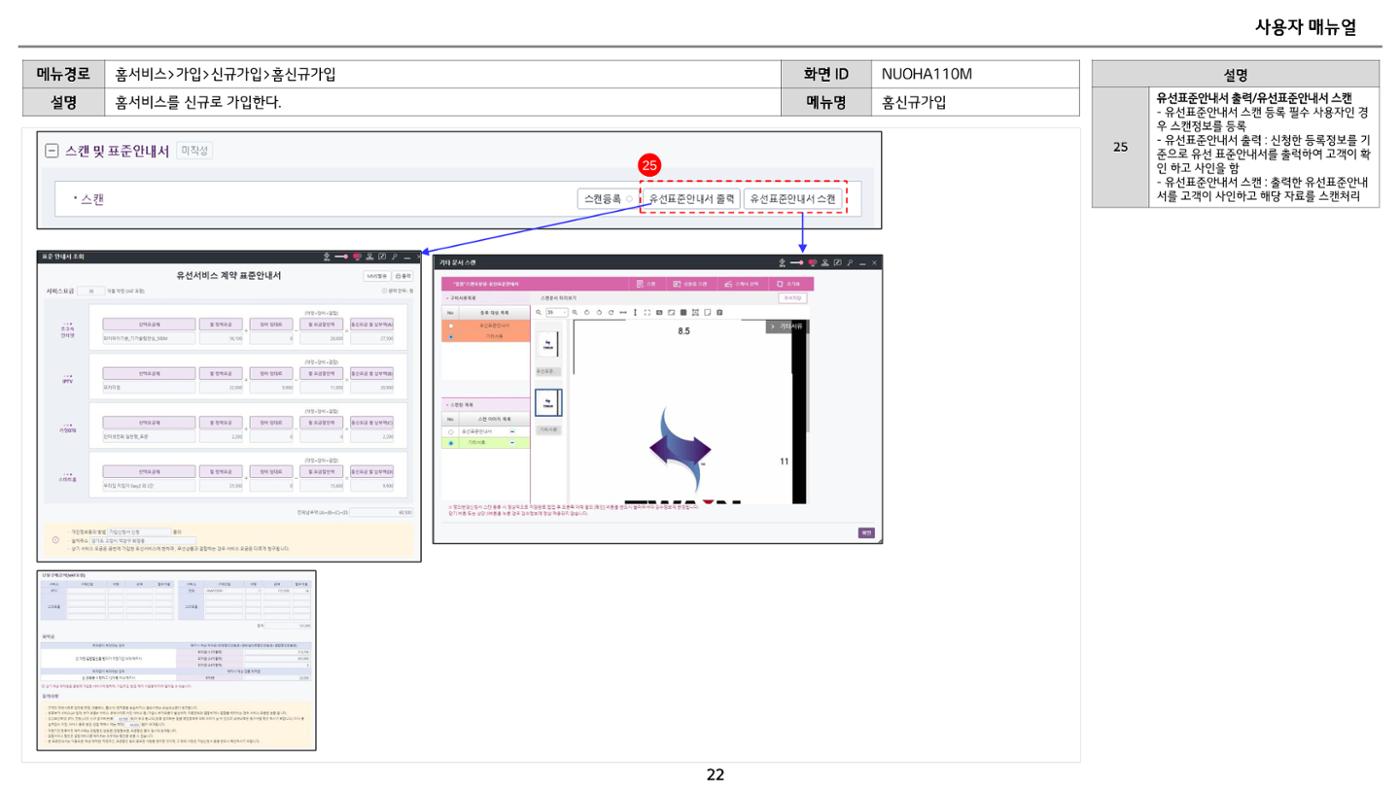The image size is (1400, 788).
Task: Select the second highlighted page thumbnail
Action: coord(549,403)
